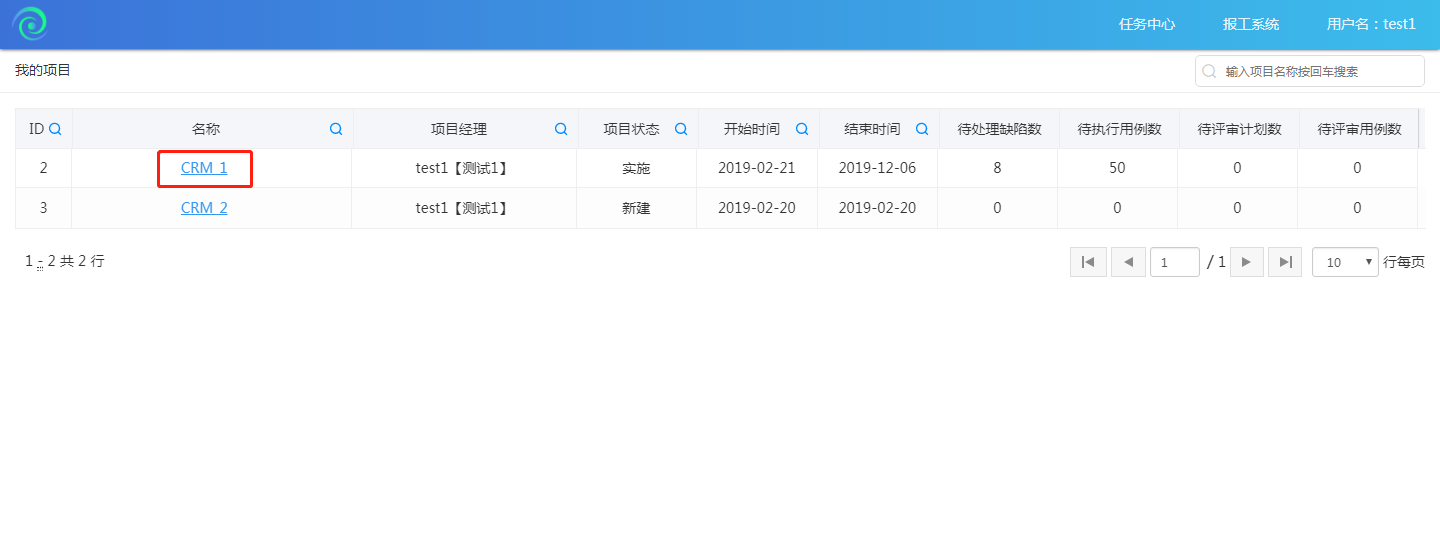Go to the next page arrow

pos(1246,262)
